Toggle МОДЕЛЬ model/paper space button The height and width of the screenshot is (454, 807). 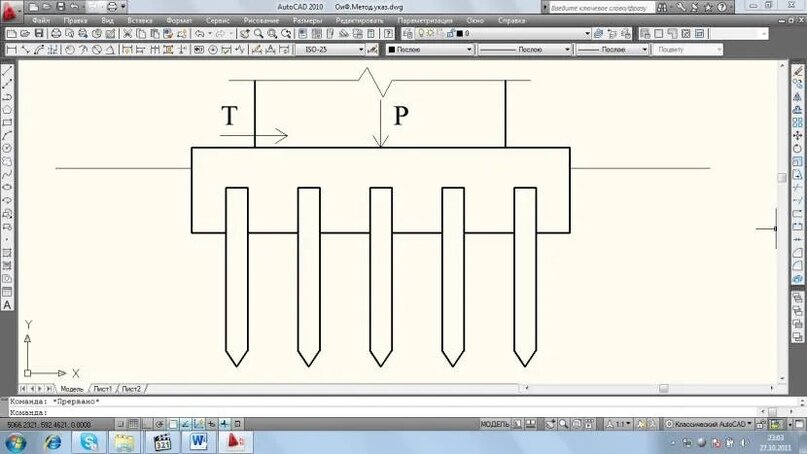(494, 424)
